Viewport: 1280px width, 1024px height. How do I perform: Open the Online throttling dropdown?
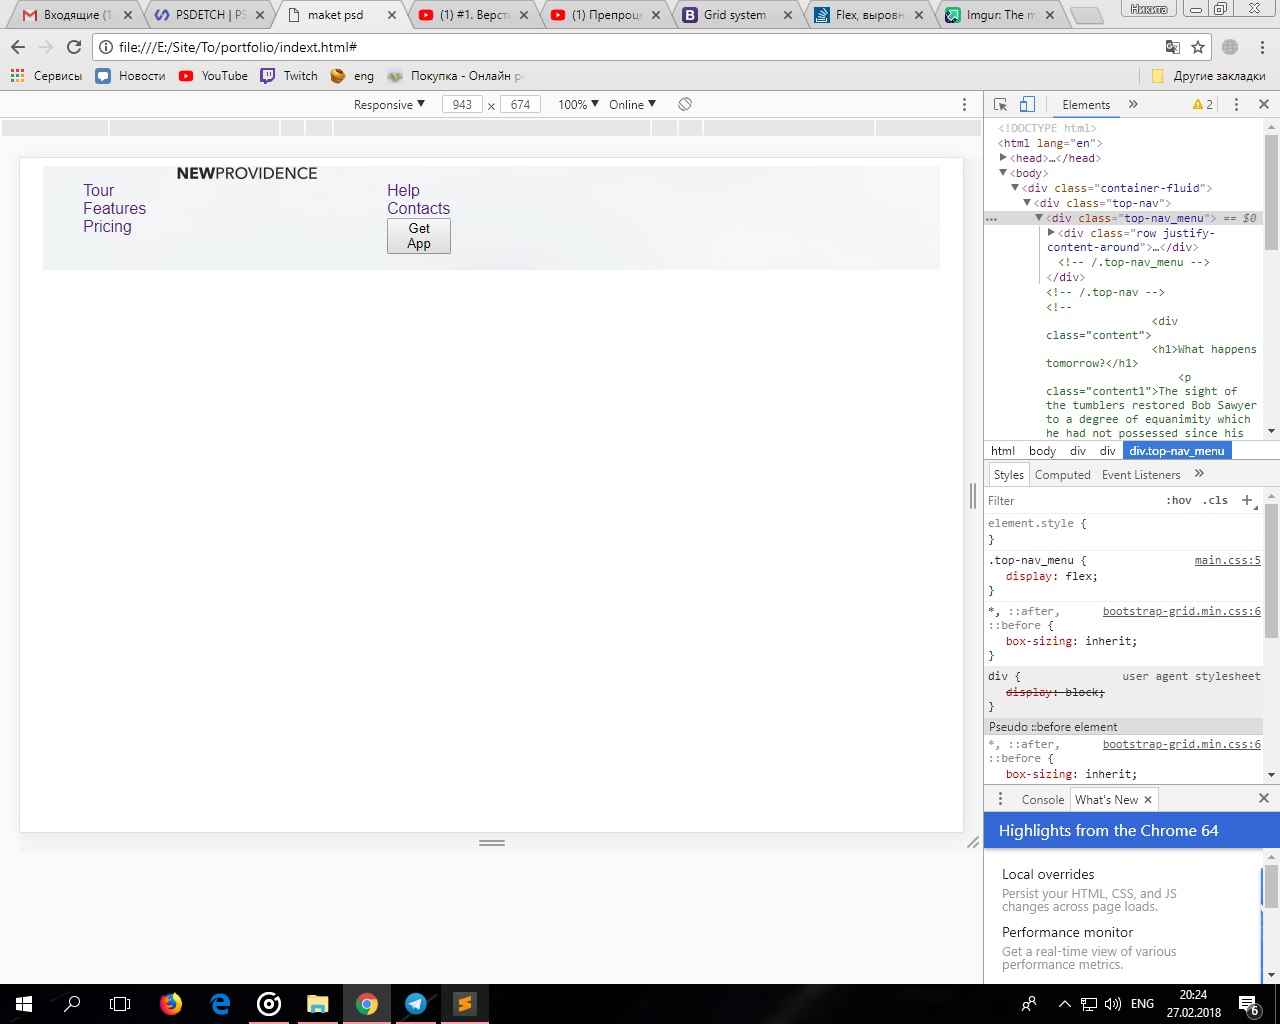pyautogui.click(x=632, y=105)
